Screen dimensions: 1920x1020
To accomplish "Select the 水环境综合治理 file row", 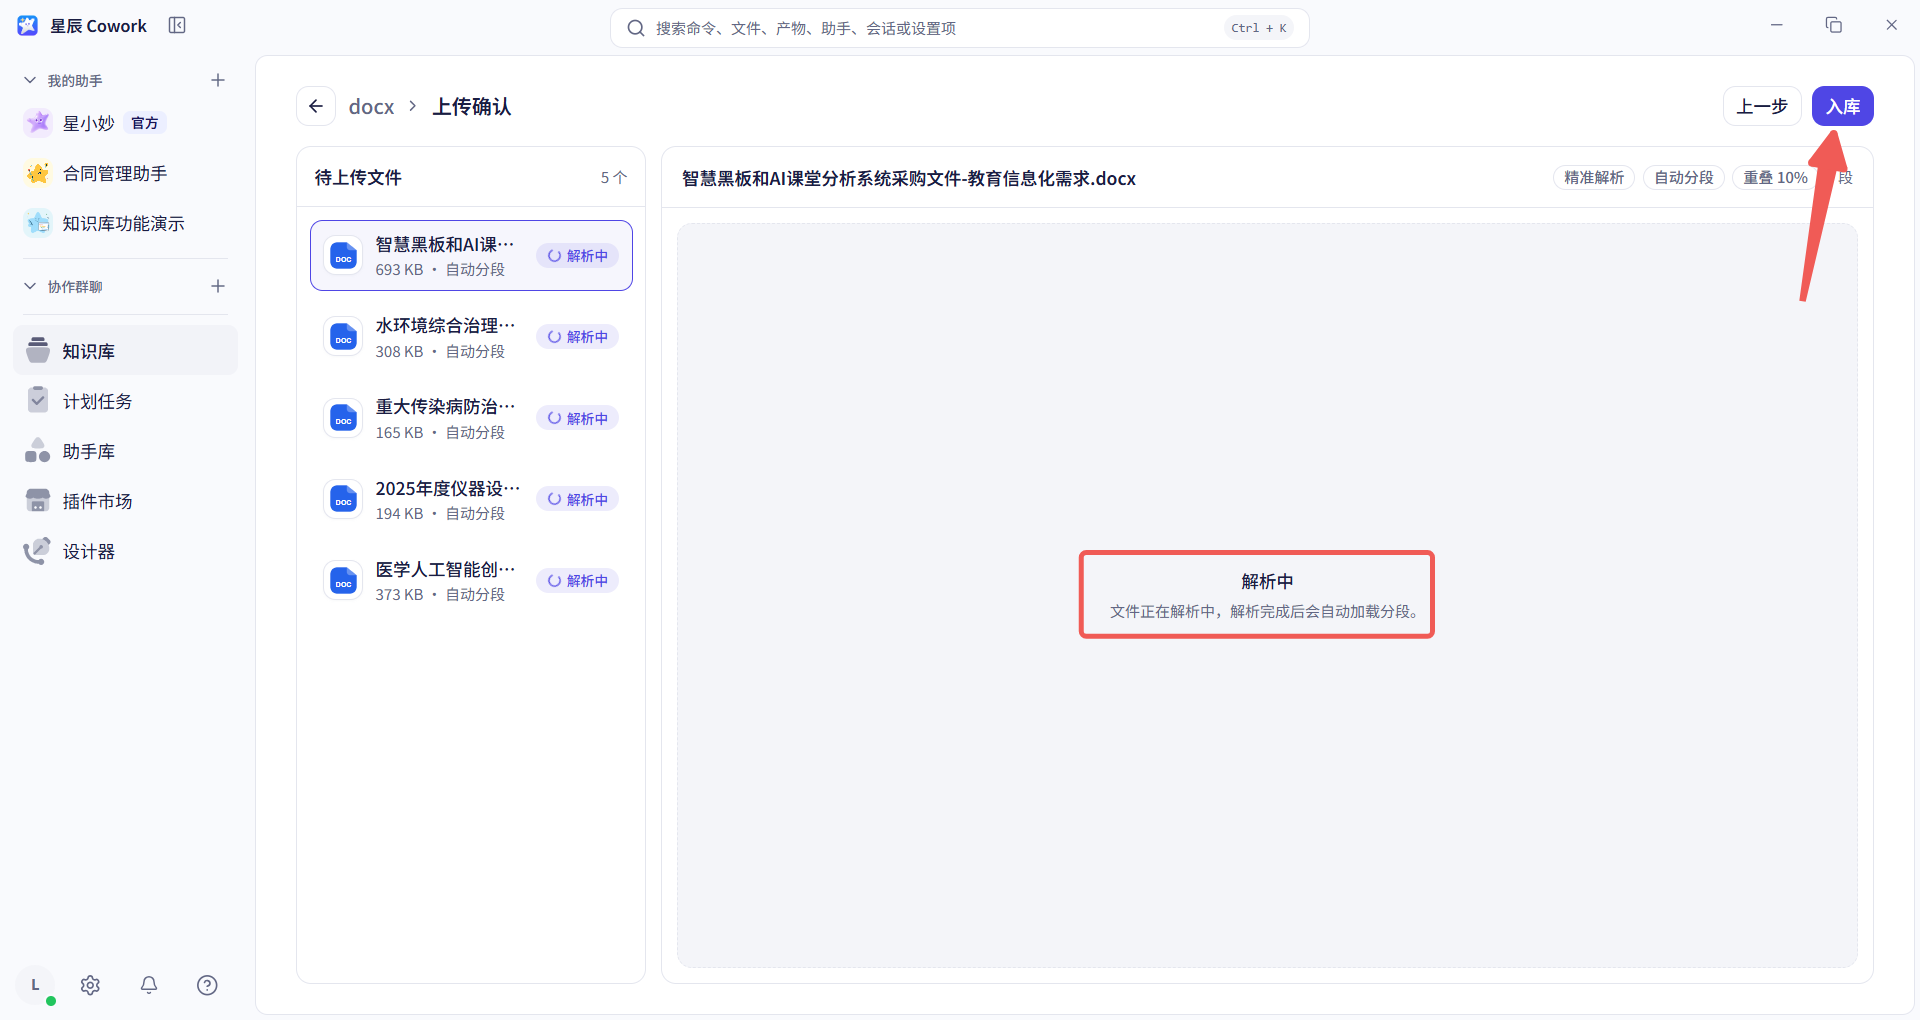I will click(x=471, y=337).
